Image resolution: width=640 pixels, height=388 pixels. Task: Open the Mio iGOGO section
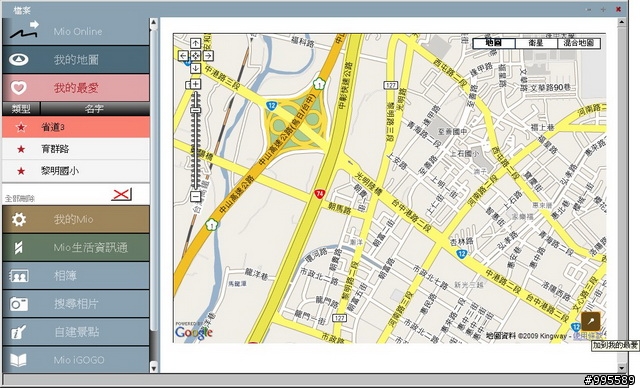click(x=76, y=359)
